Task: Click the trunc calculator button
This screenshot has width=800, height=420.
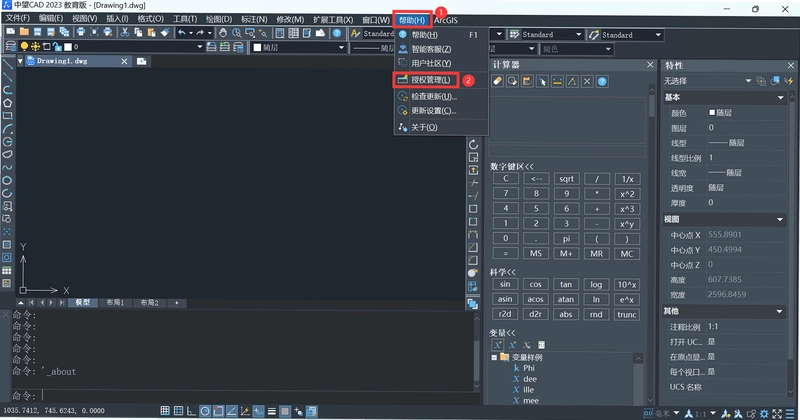Action: tap(627, 314)
